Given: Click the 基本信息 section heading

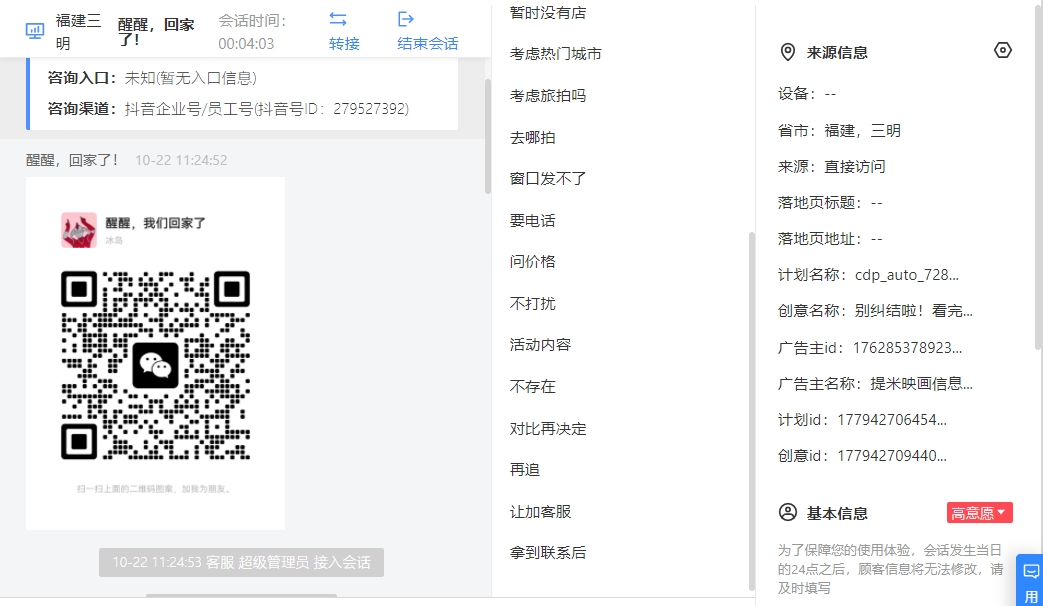Looking at the screenshot, I should [837, 514].
